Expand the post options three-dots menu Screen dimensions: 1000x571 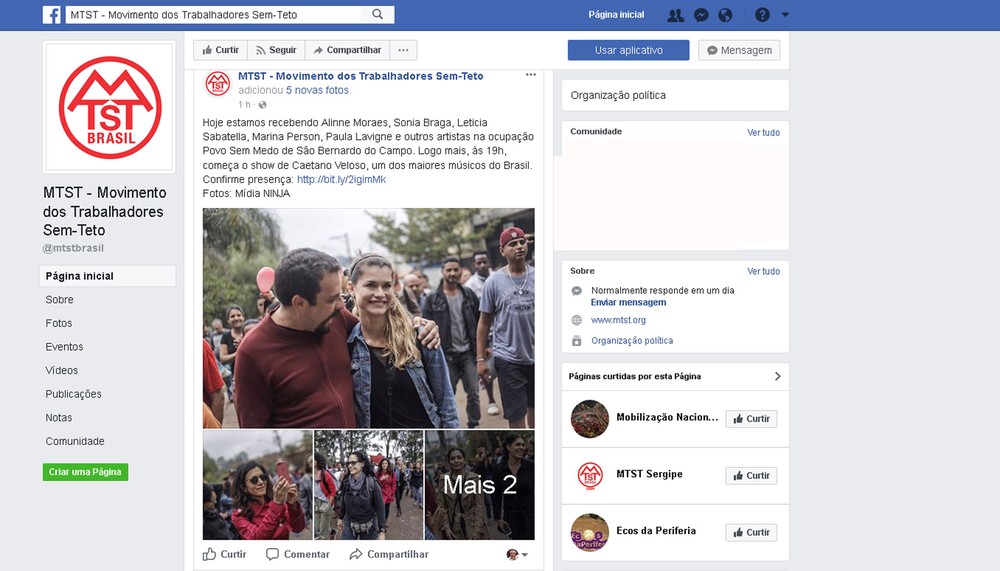pyautogui.click(x=531, y=75)
